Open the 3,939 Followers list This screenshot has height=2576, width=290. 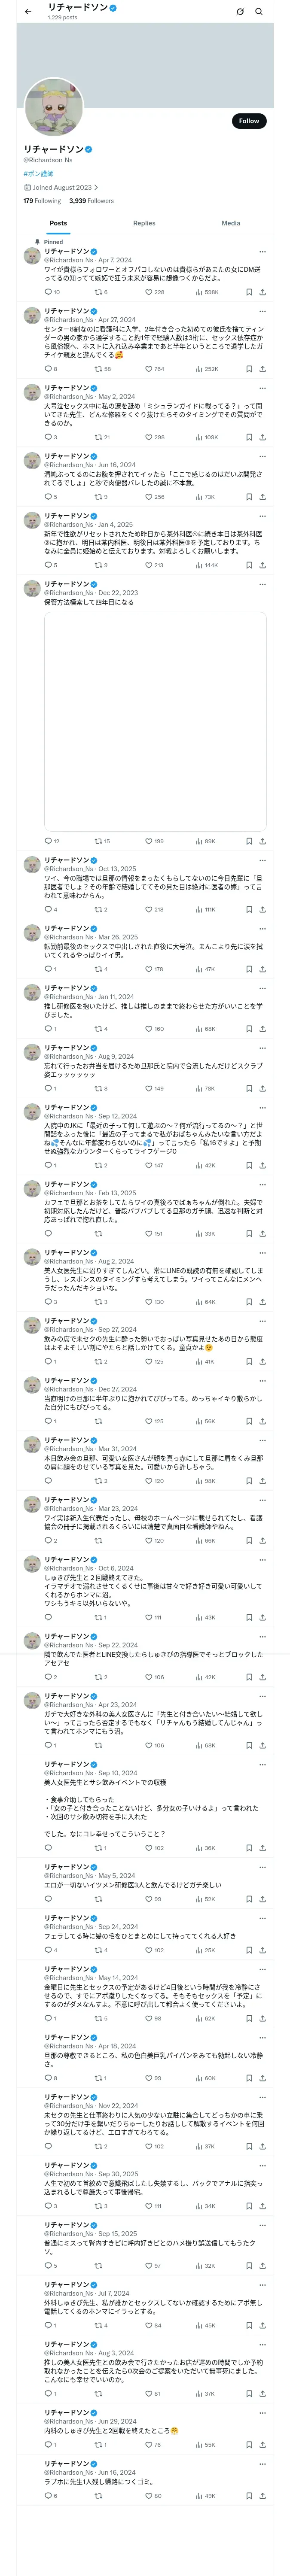91,201
